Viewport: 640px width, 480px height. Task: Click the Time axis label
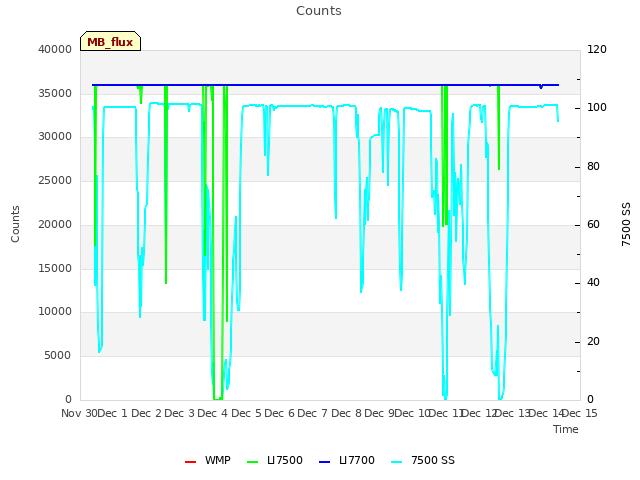pos(566,429)
